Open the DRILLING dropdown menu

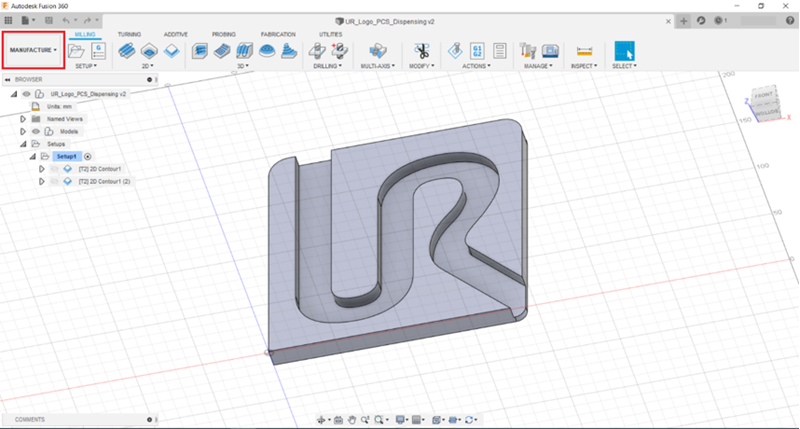coord(328,66)
